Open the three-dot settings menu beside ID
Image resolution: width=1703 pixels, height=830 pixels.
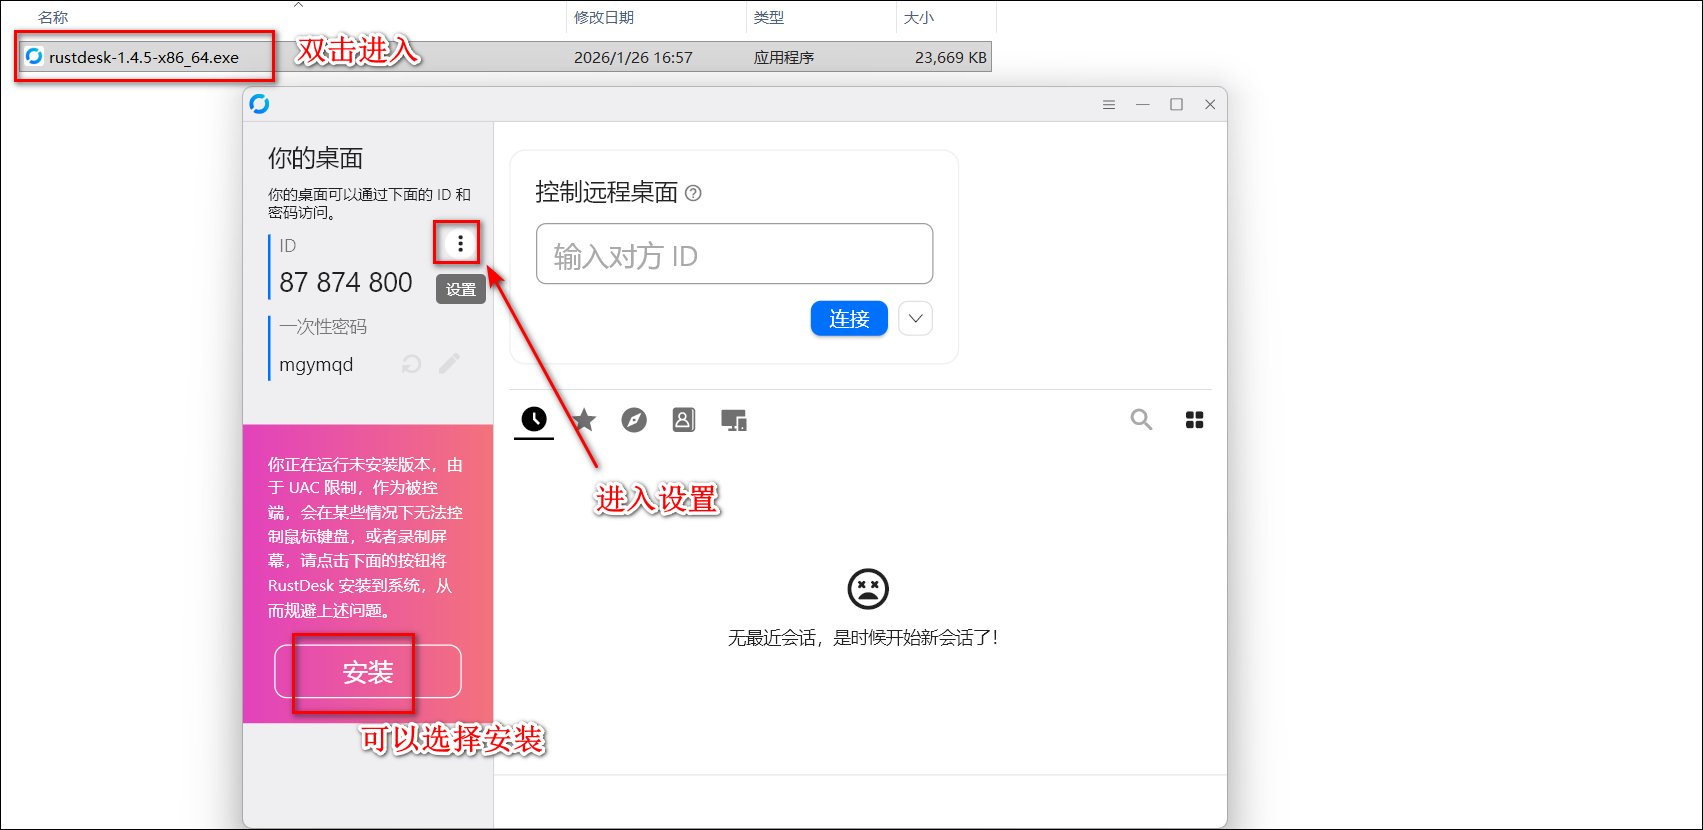(x=460, y=243)
